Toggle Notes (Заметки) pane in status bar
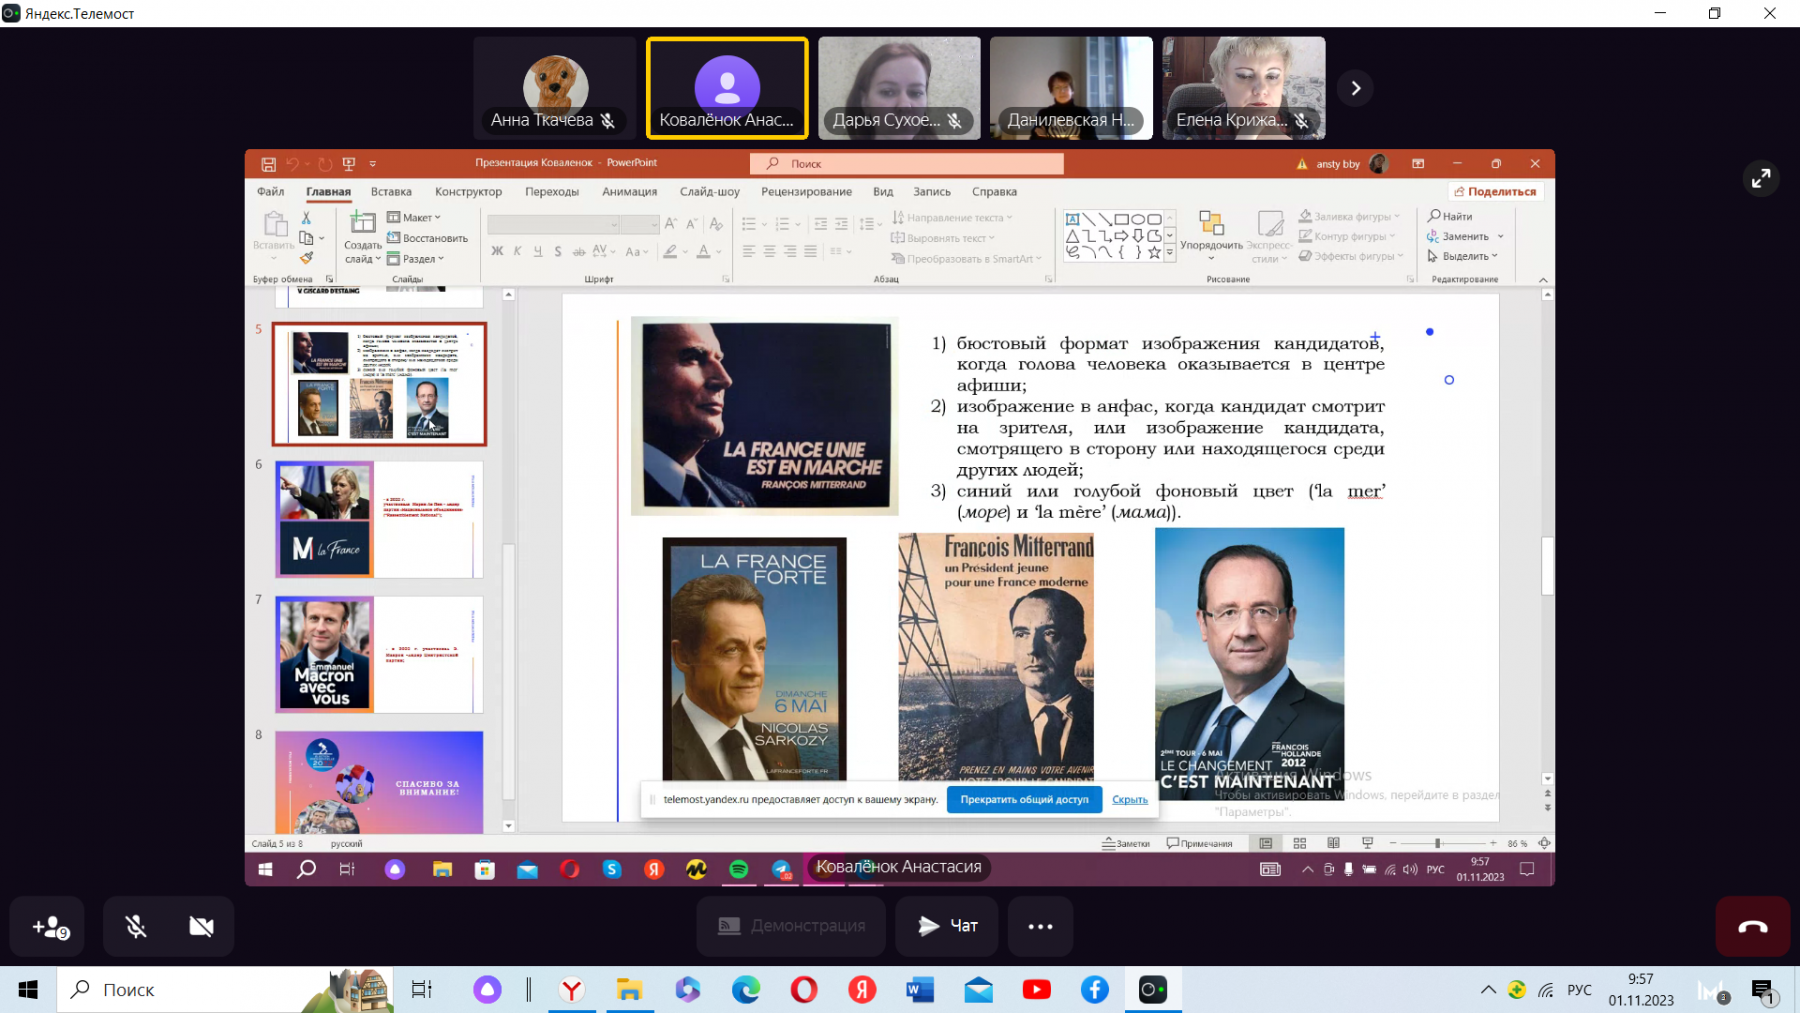This screenshot has height=1013, width=1800. 1126,844
